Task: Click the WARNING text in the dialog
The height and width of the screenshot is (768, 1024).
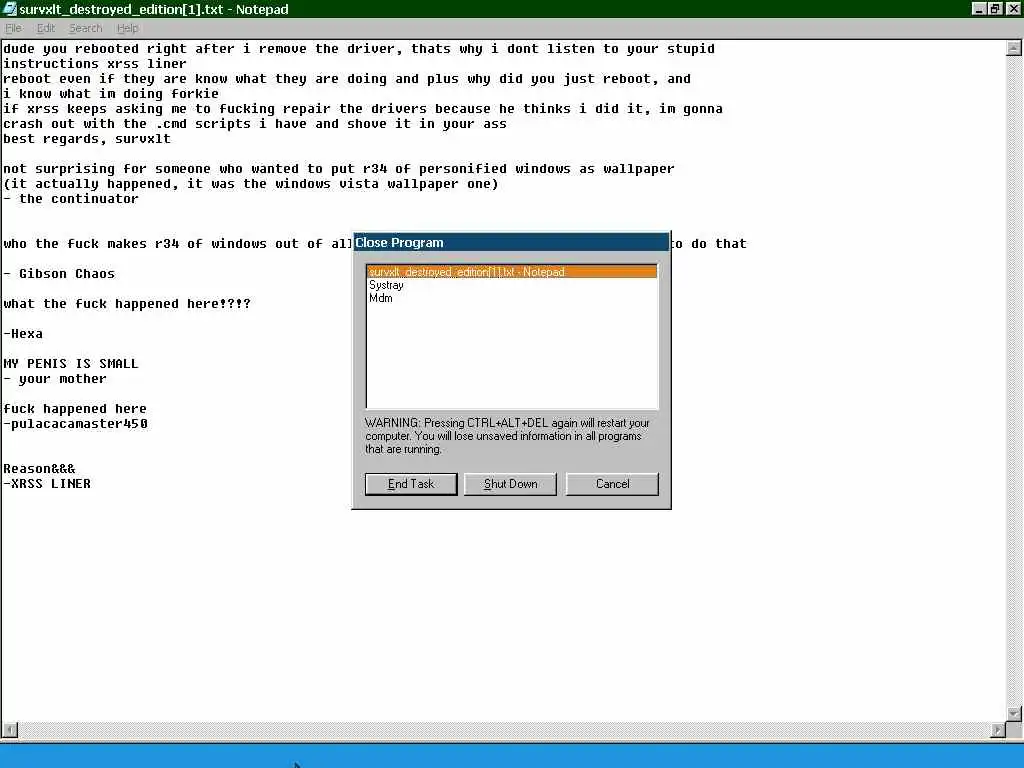Action: click(x=507, y=436)
